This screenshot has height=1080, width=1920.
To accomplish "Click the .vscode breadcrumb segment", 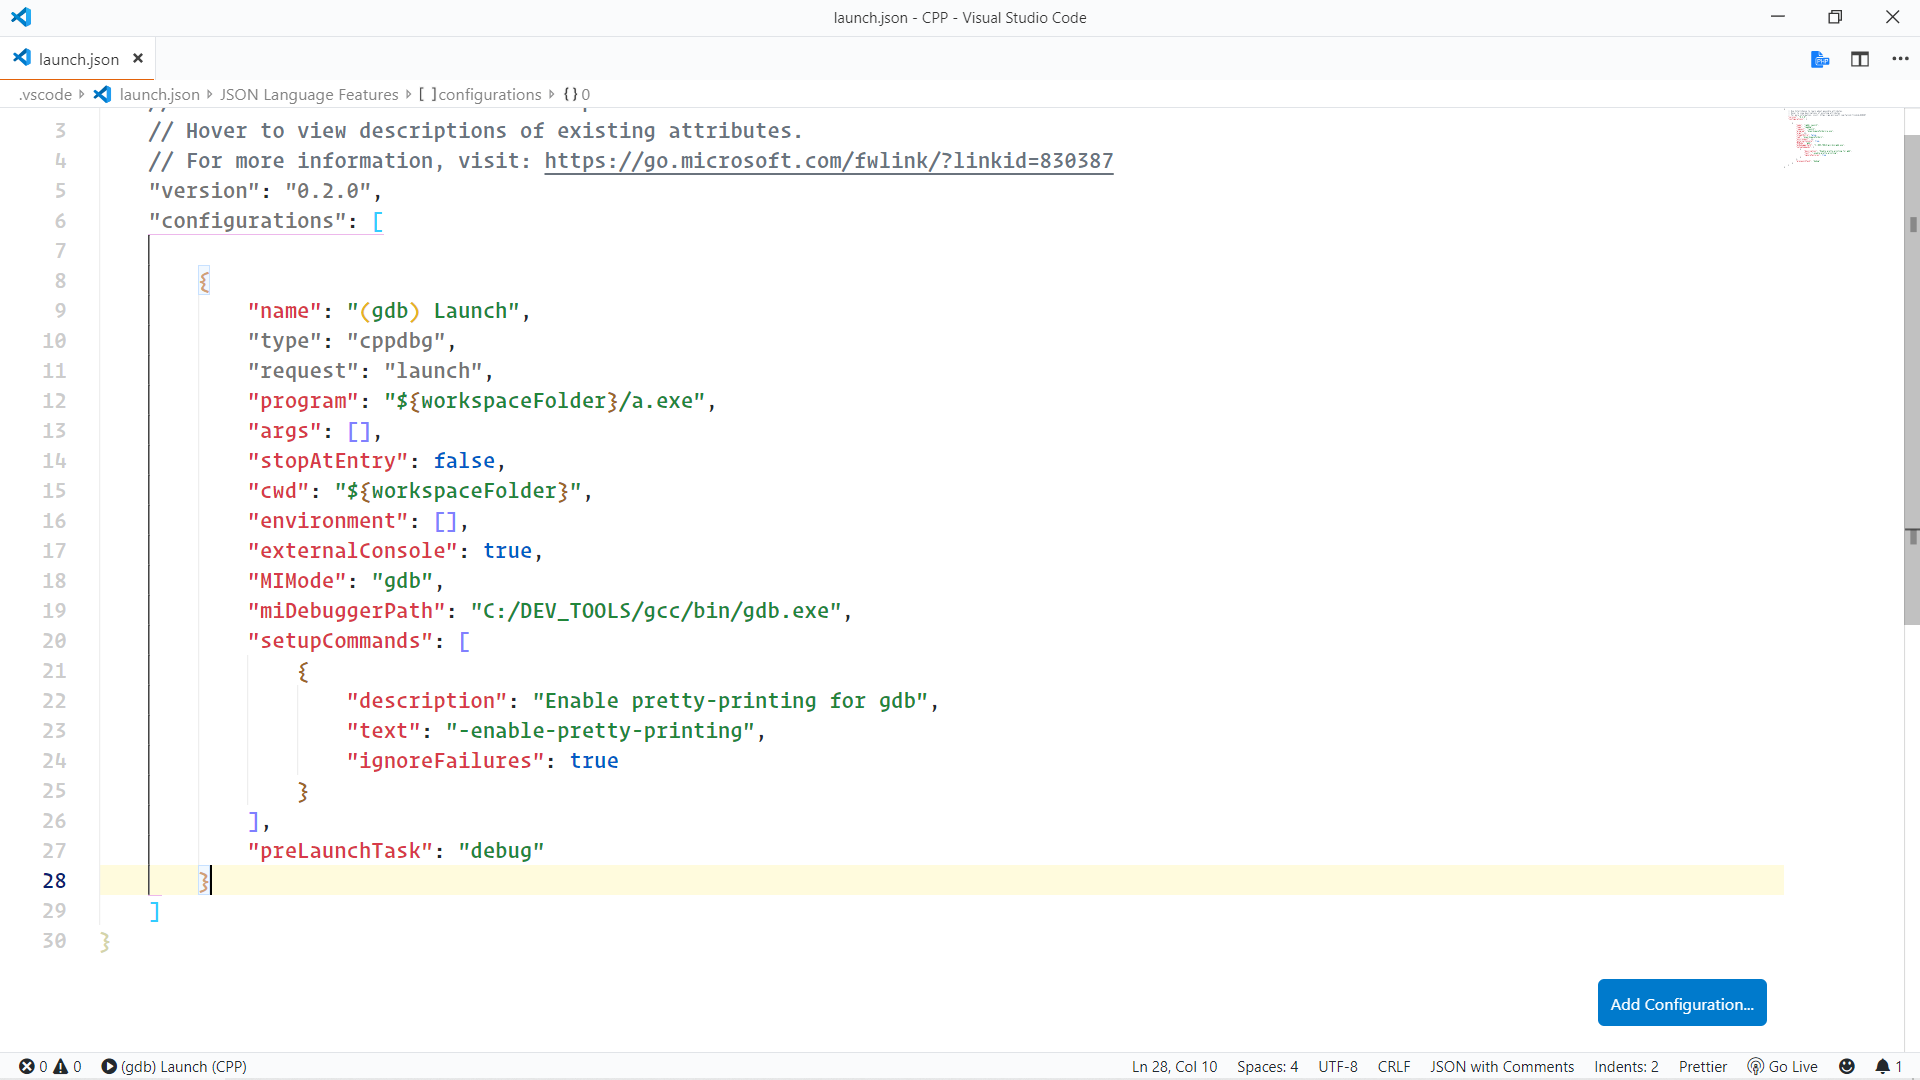I will click(x=46, y=95).
